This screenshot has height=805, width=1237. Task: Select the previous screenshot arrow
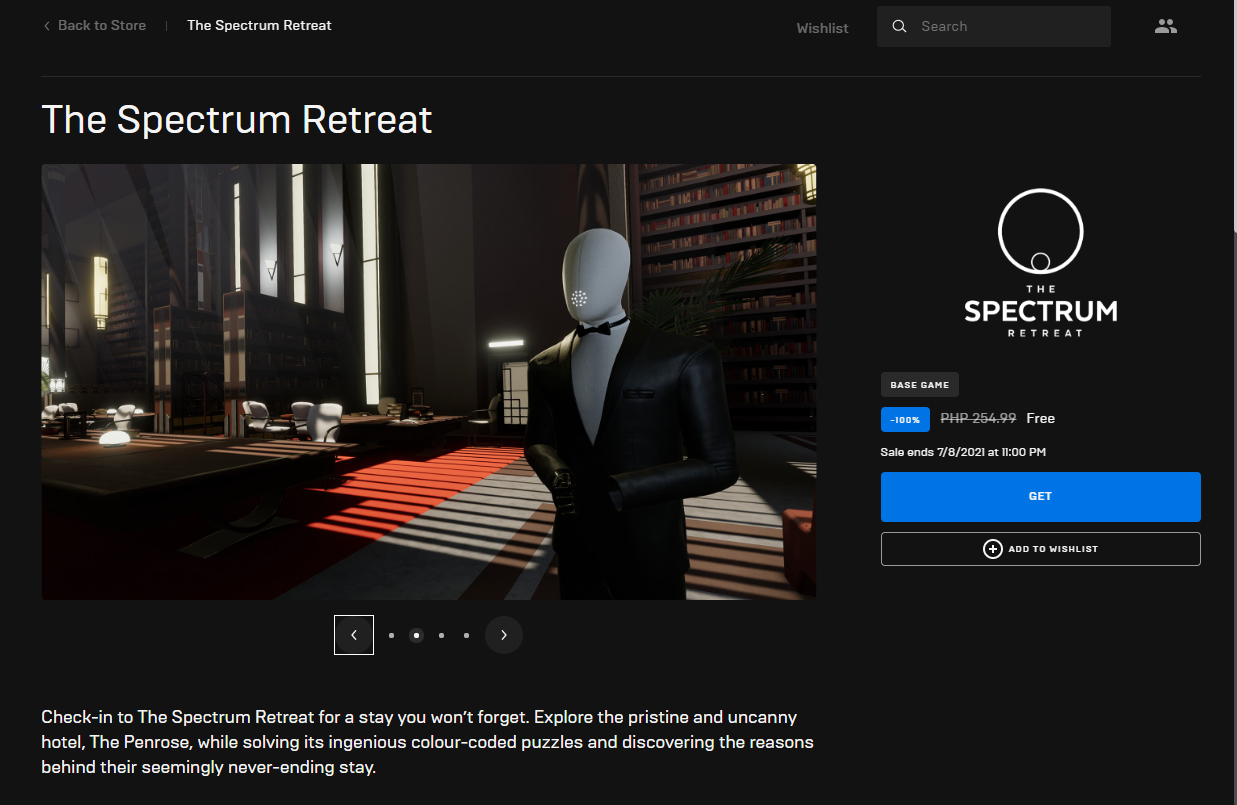point(354,635)
